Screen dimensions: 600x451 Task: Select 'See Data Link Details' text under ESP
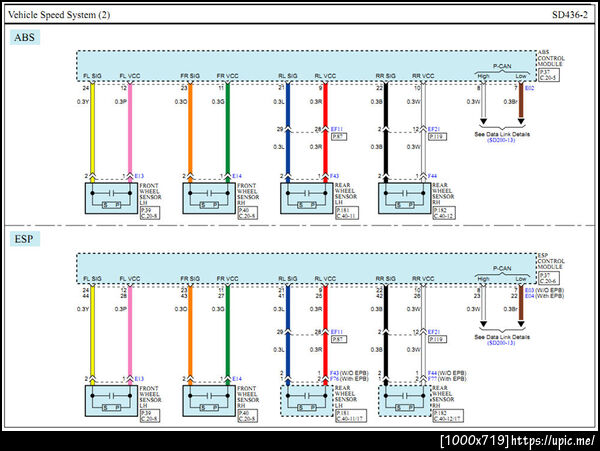point(502,337)
